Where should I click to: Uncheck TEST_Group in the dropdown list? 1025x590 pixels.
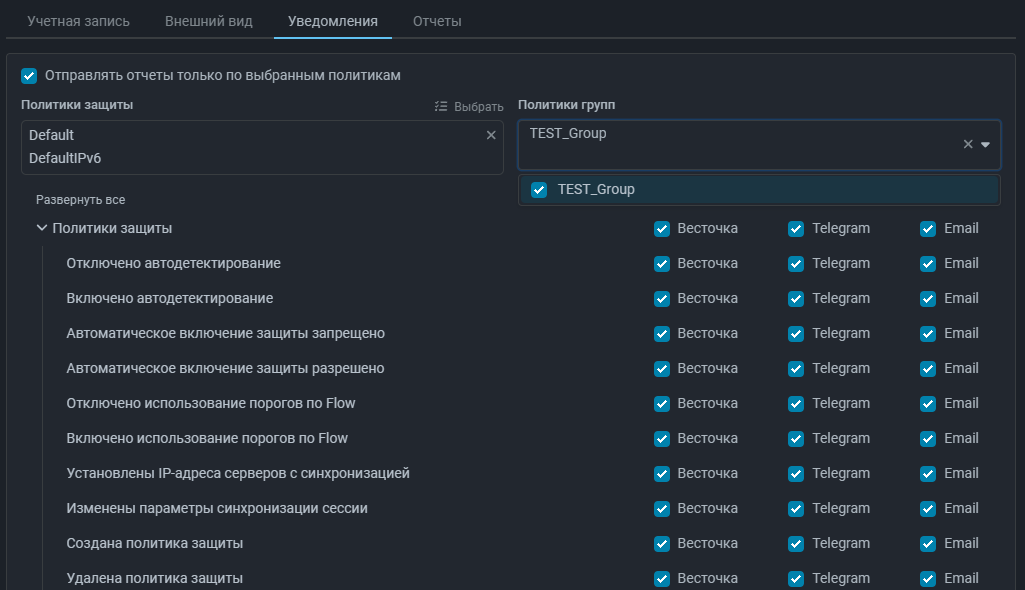pyautogui.click(x=540, y=190)
